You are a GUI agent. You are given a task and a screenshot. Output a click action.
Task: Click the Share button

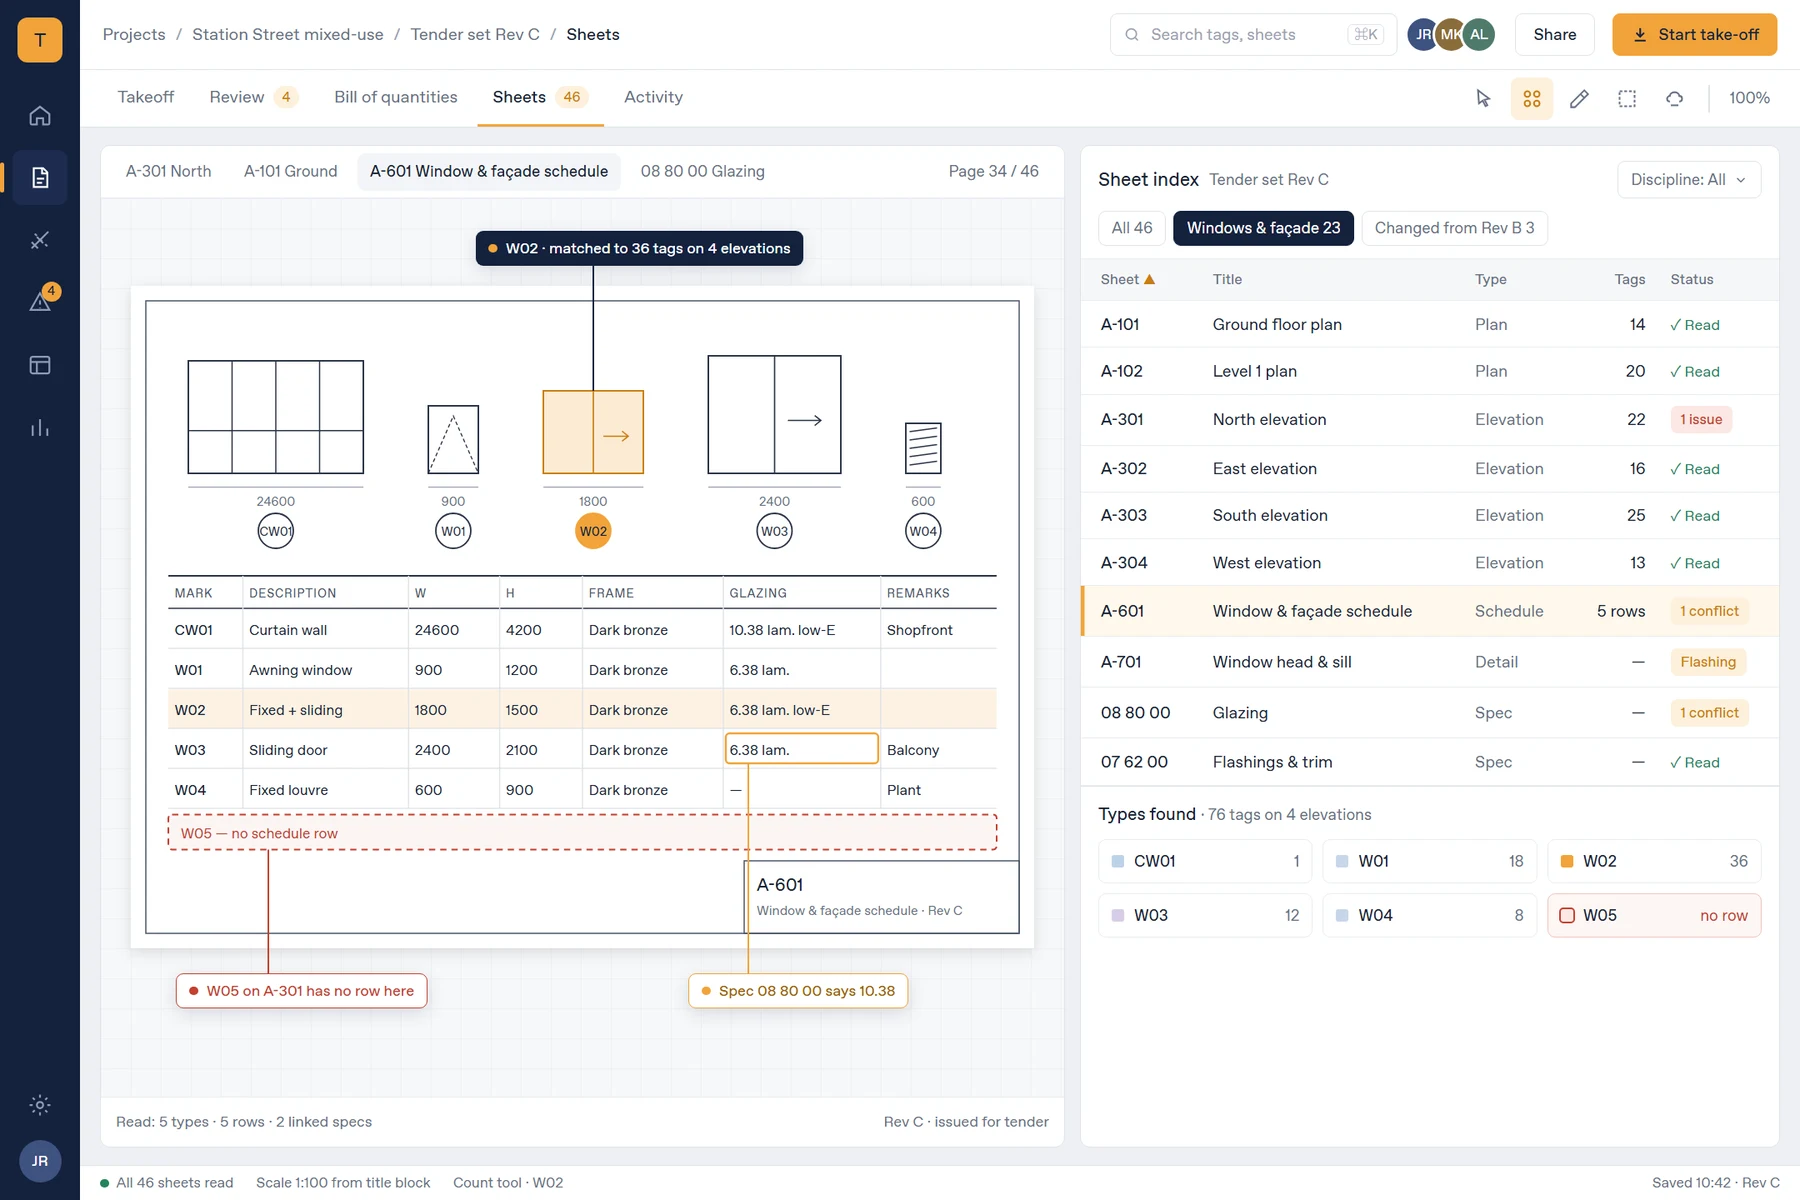point(1555,34)
